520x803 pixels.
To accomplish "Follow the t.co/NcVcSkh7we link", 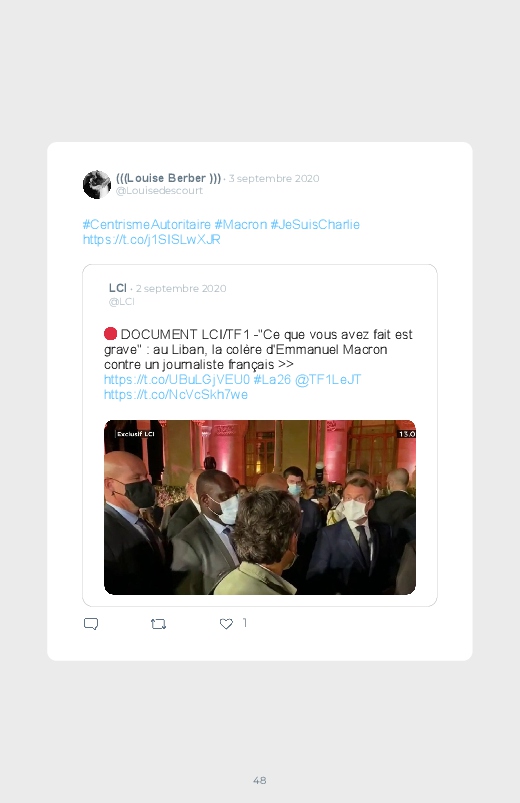I will coord(176,394).
